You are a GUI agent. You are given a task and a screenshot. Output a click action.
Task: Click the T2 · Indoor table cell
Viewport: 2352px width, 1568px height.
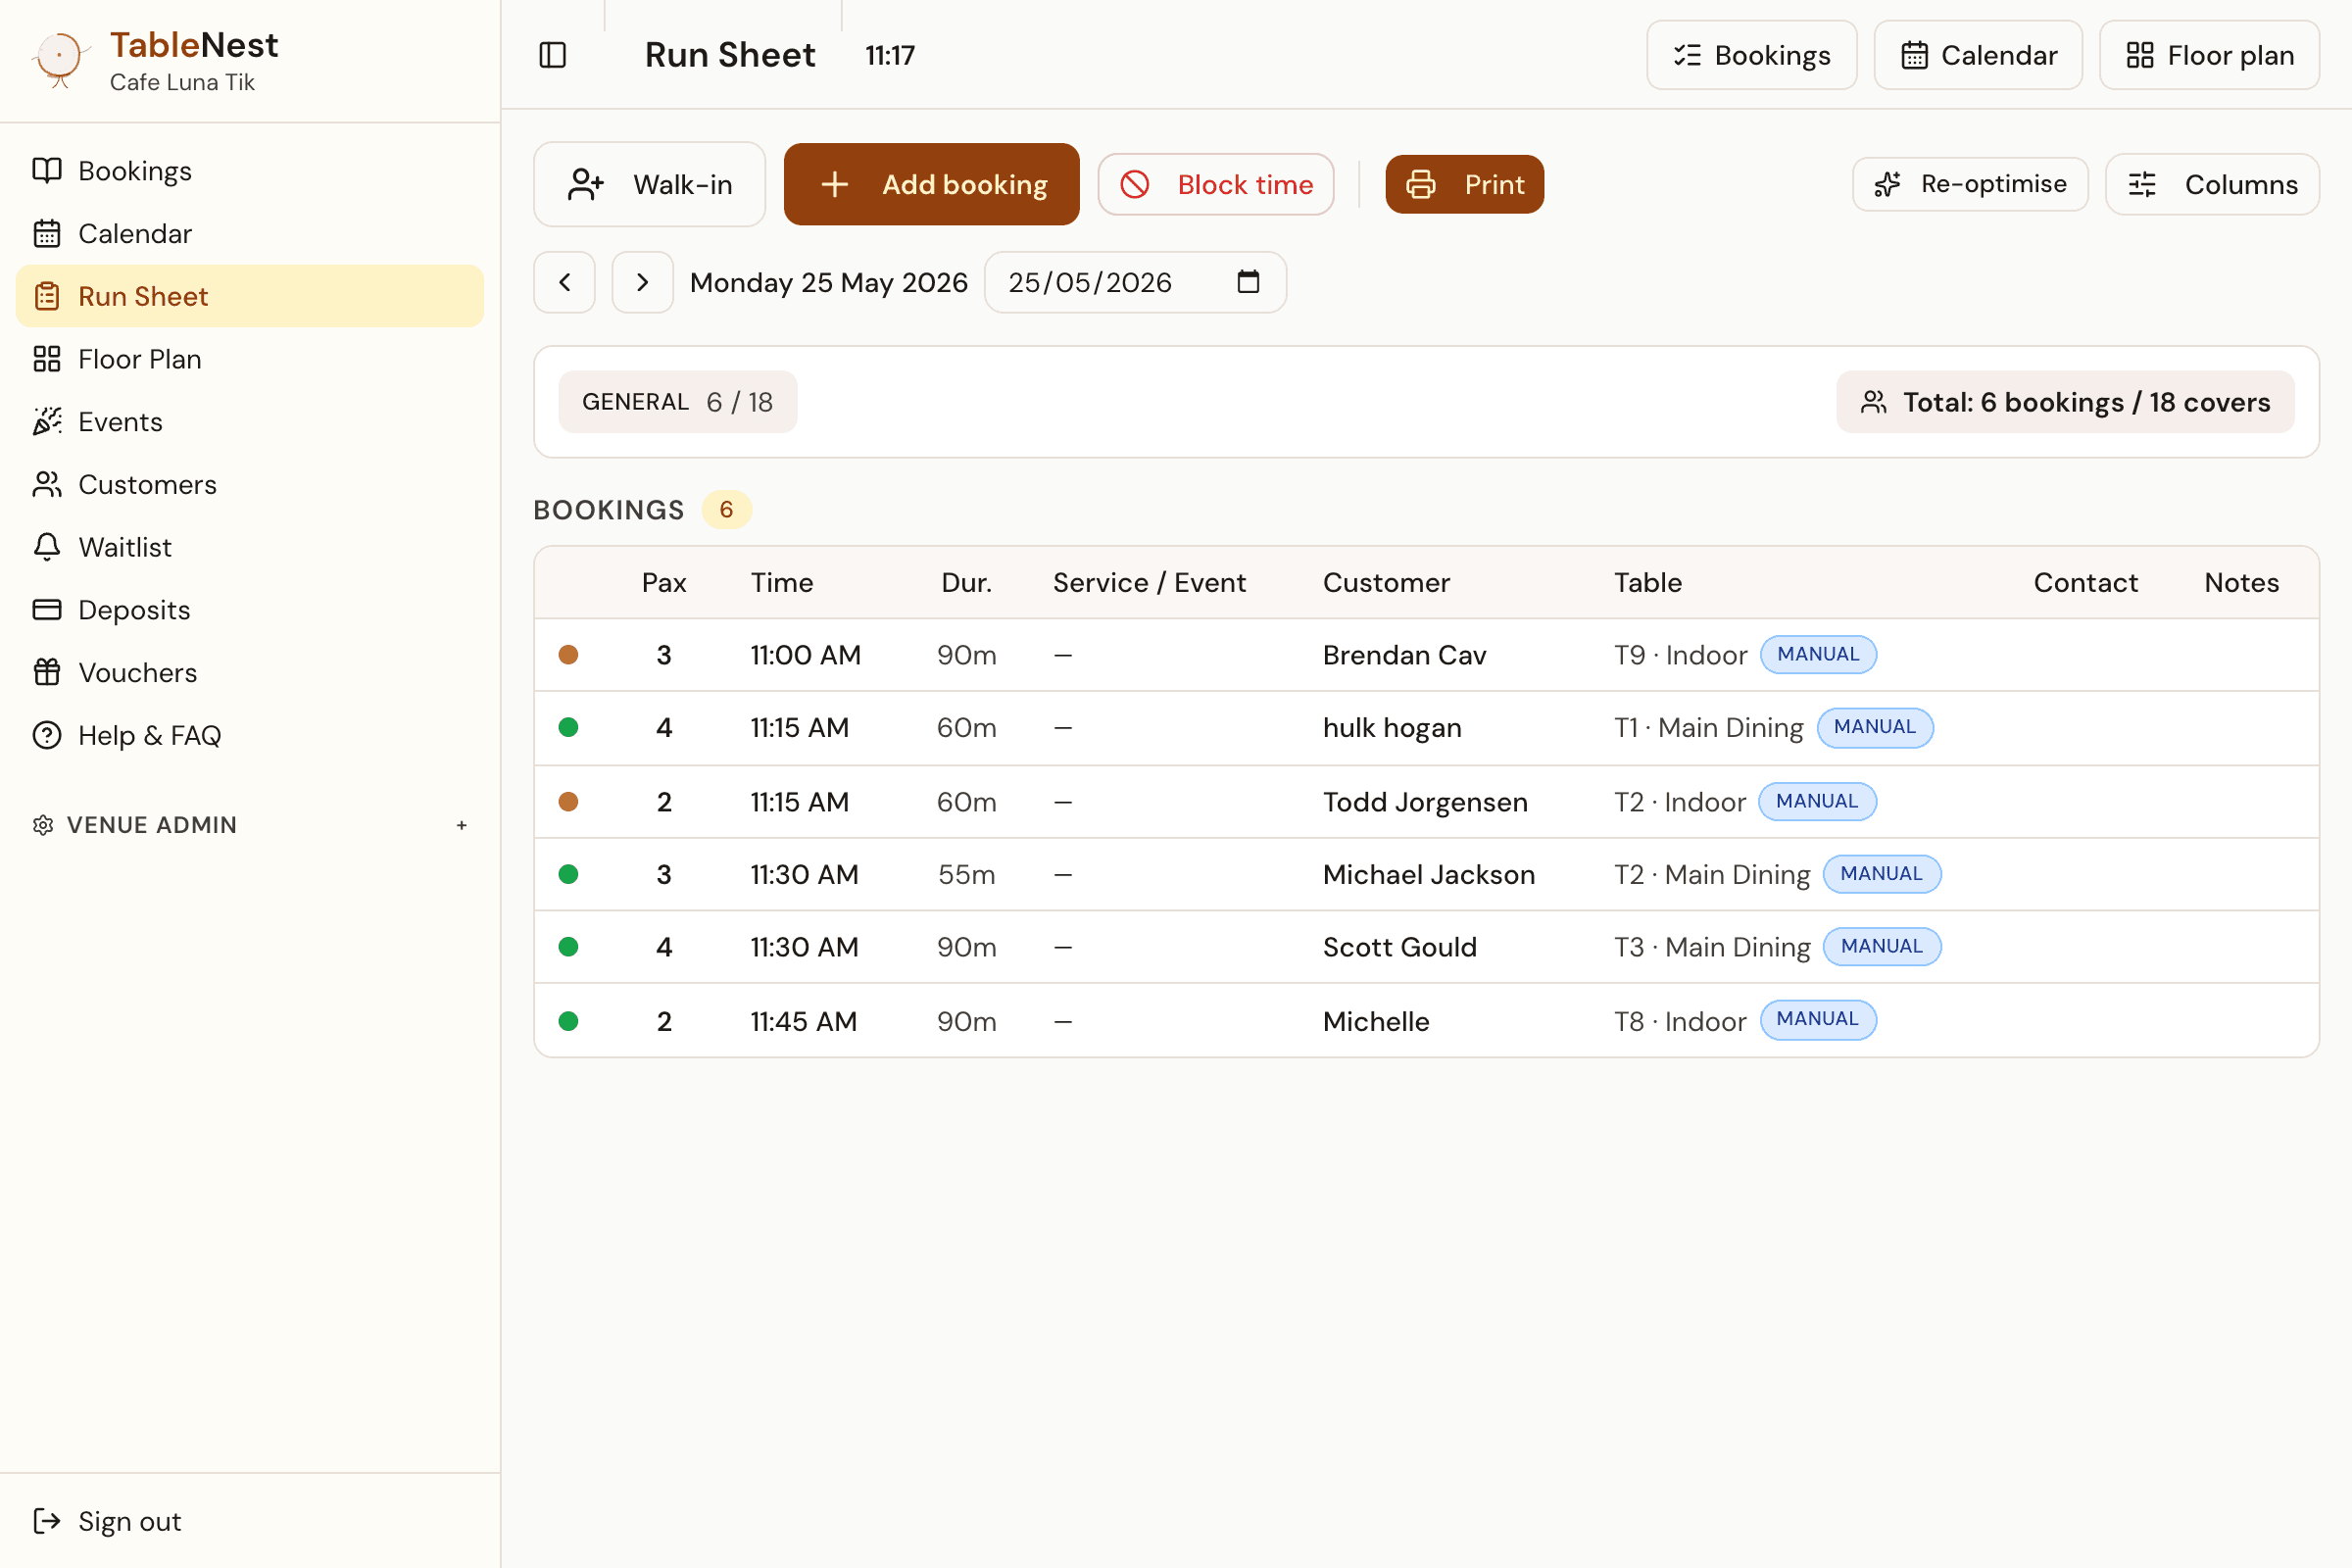click(1680, 802)
